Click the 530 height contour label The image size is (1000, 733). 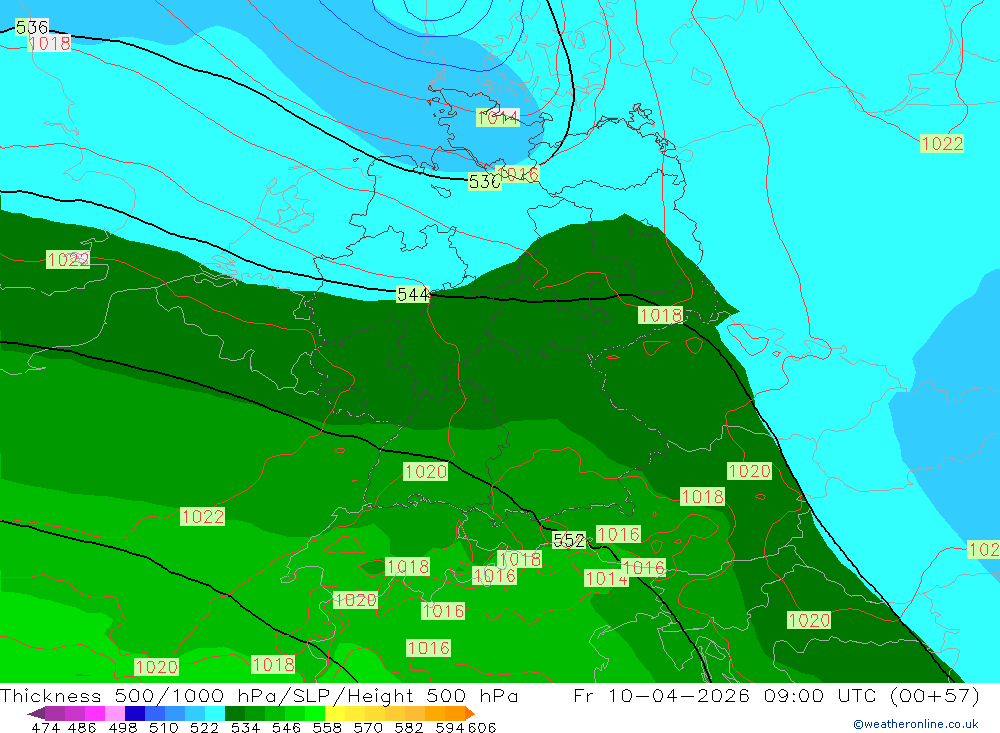pos(485,182)
